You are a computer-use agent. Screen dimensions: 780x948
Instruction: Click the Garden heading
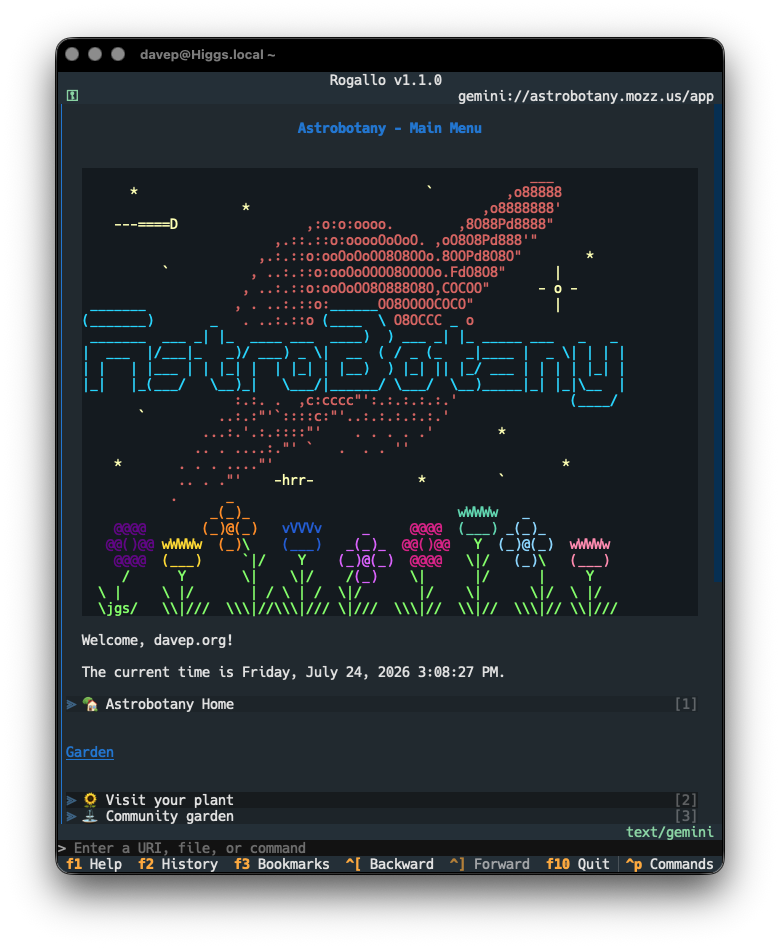(x=89, y=752)
